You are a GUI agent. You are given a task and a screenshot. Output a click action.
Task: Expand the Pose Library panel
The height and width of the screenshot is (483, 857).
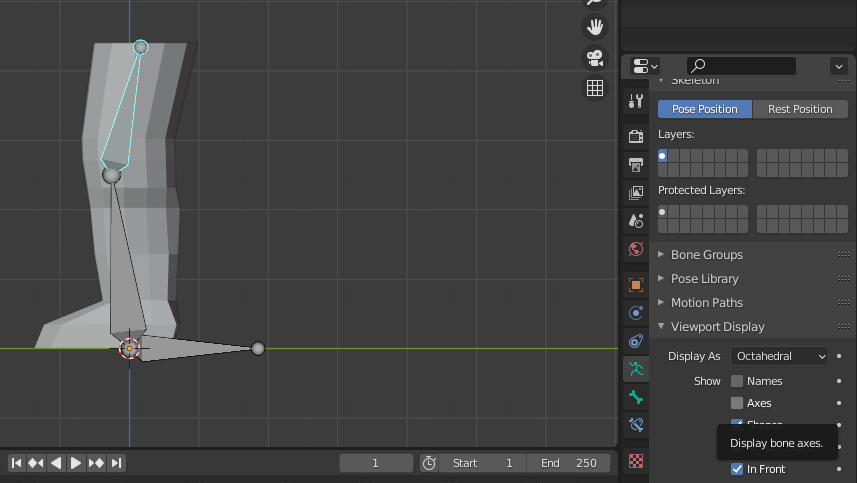[704, 279]
